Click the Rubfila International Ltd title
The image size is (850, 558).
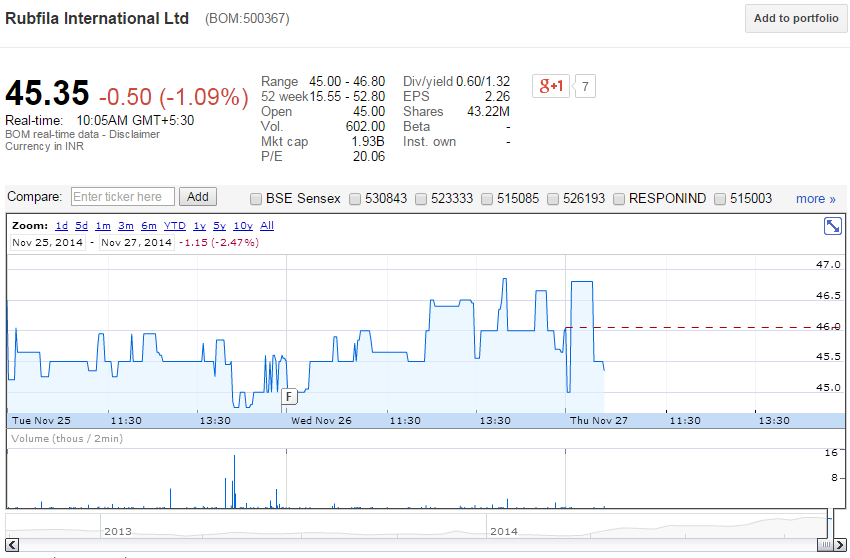[x=97, y=18]
